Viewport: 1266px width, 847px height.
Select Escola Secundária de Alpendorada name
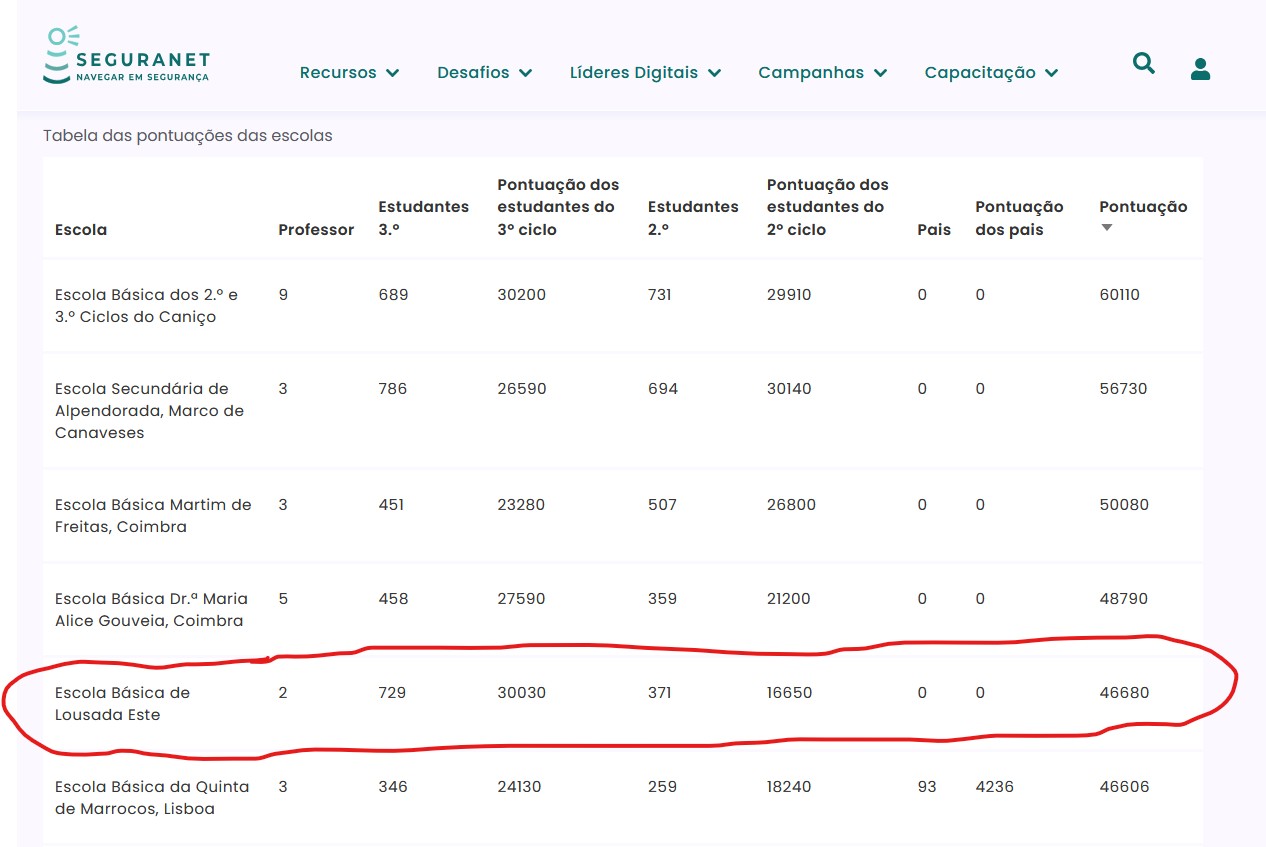coord(149,411)
